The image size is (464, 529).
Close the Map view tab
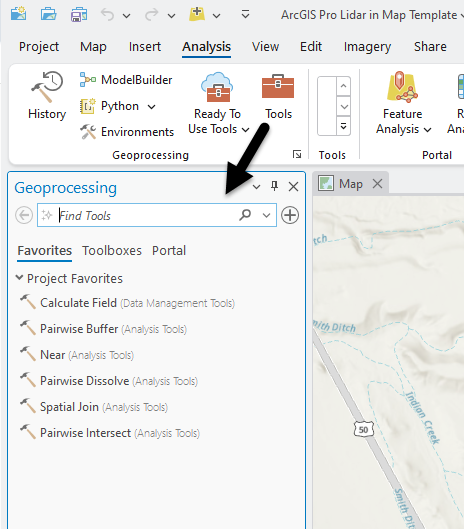tap(377, 184)
